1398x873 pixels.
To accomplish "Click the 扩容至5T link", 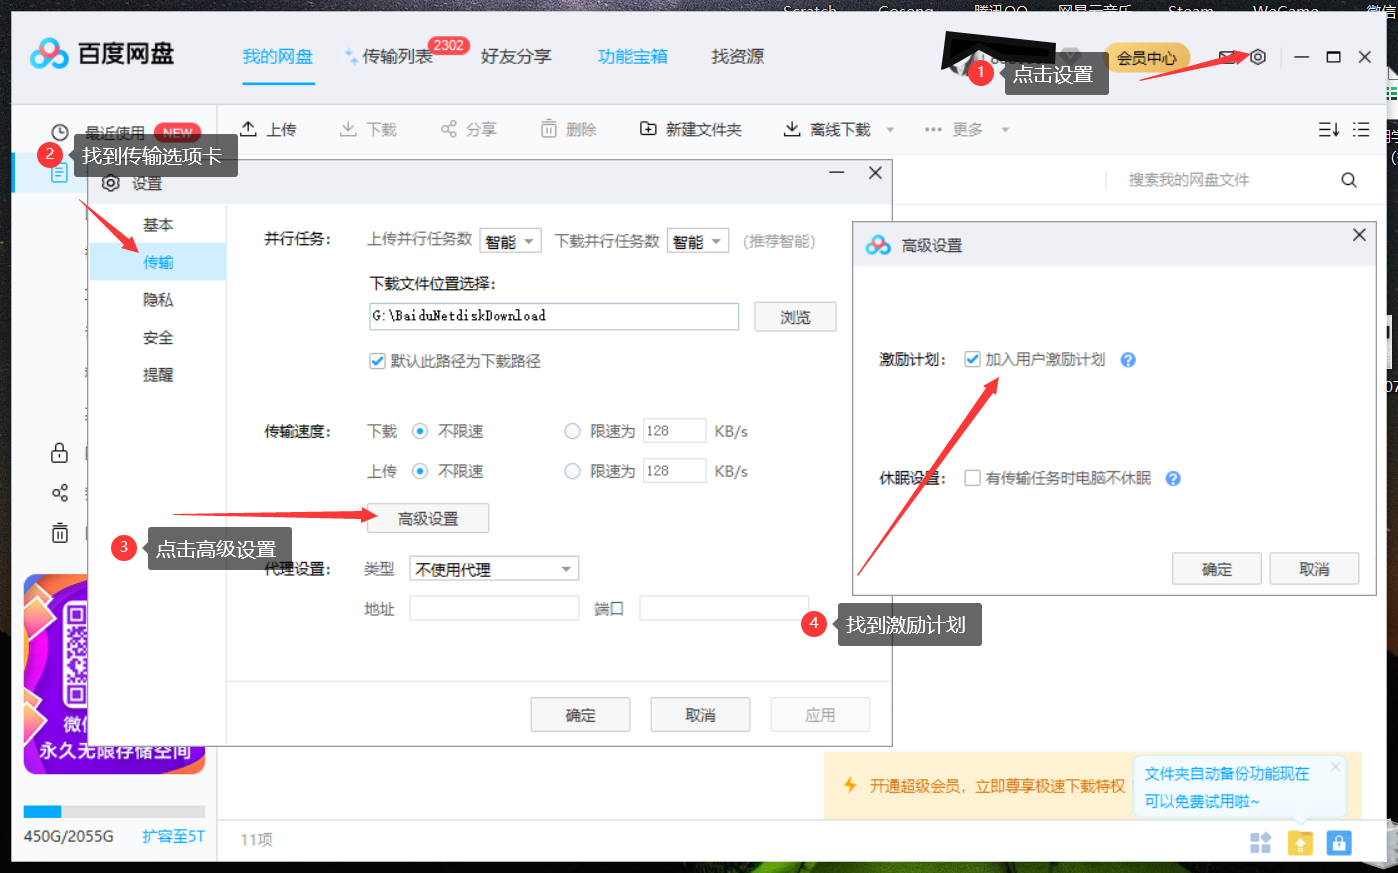I will point(172,836).
